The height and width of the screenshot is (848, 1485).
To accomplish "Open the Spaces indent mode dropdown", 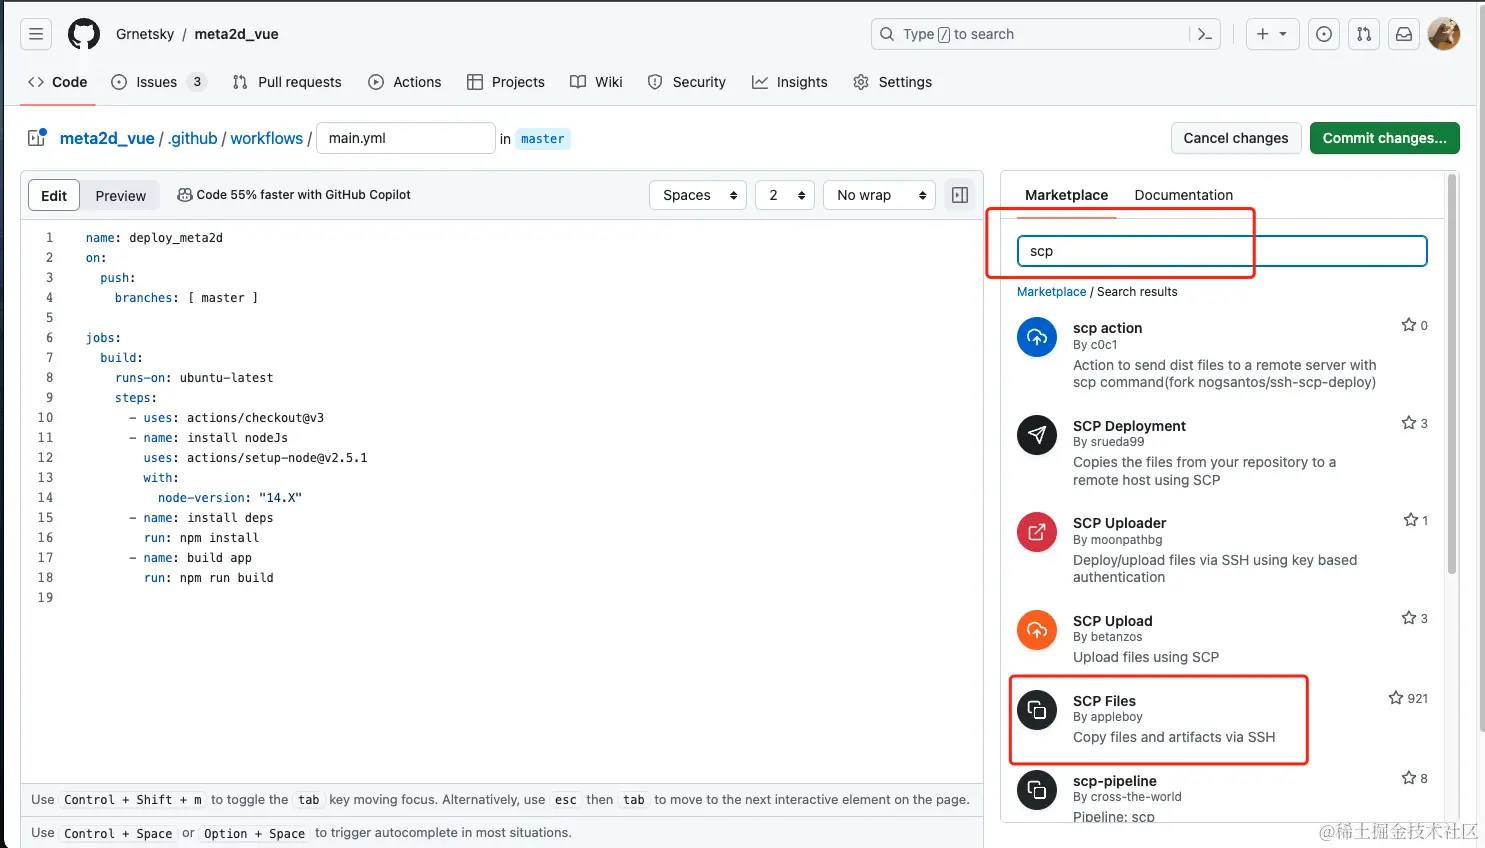I will click(x=699, y=195).
